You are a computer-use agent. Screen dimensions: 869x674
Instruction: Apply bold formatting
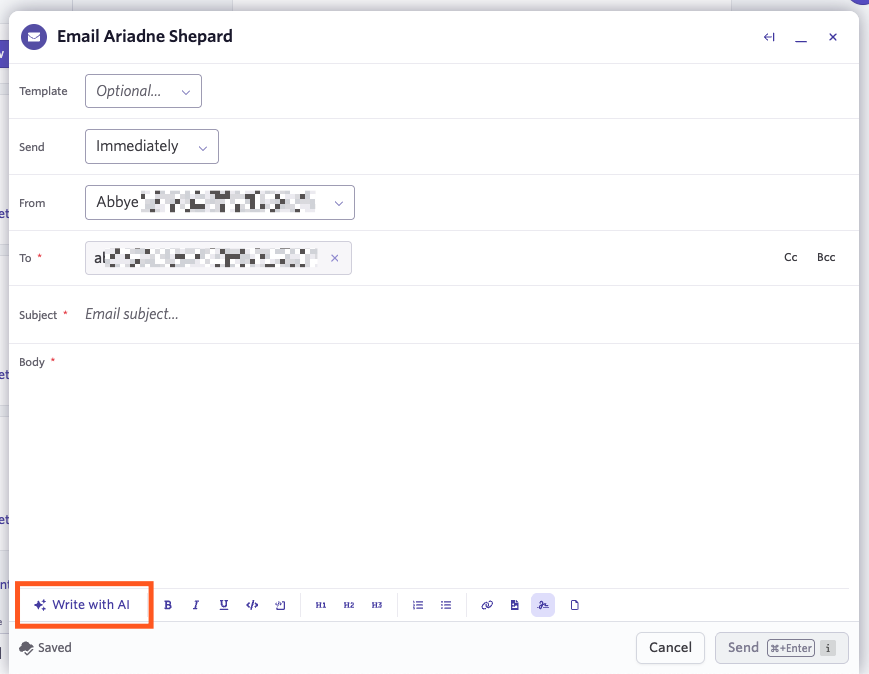(x=168, y=605)
